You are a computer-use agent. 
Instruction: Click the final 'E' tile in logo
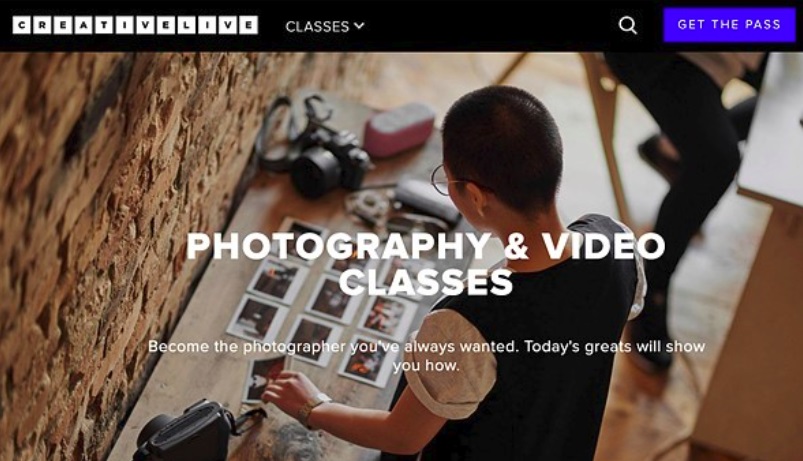248,25
